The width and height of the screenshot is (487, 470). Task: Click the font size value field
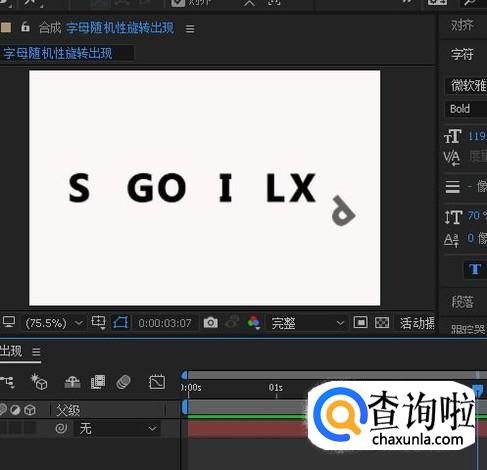click(x=477, y=136)
